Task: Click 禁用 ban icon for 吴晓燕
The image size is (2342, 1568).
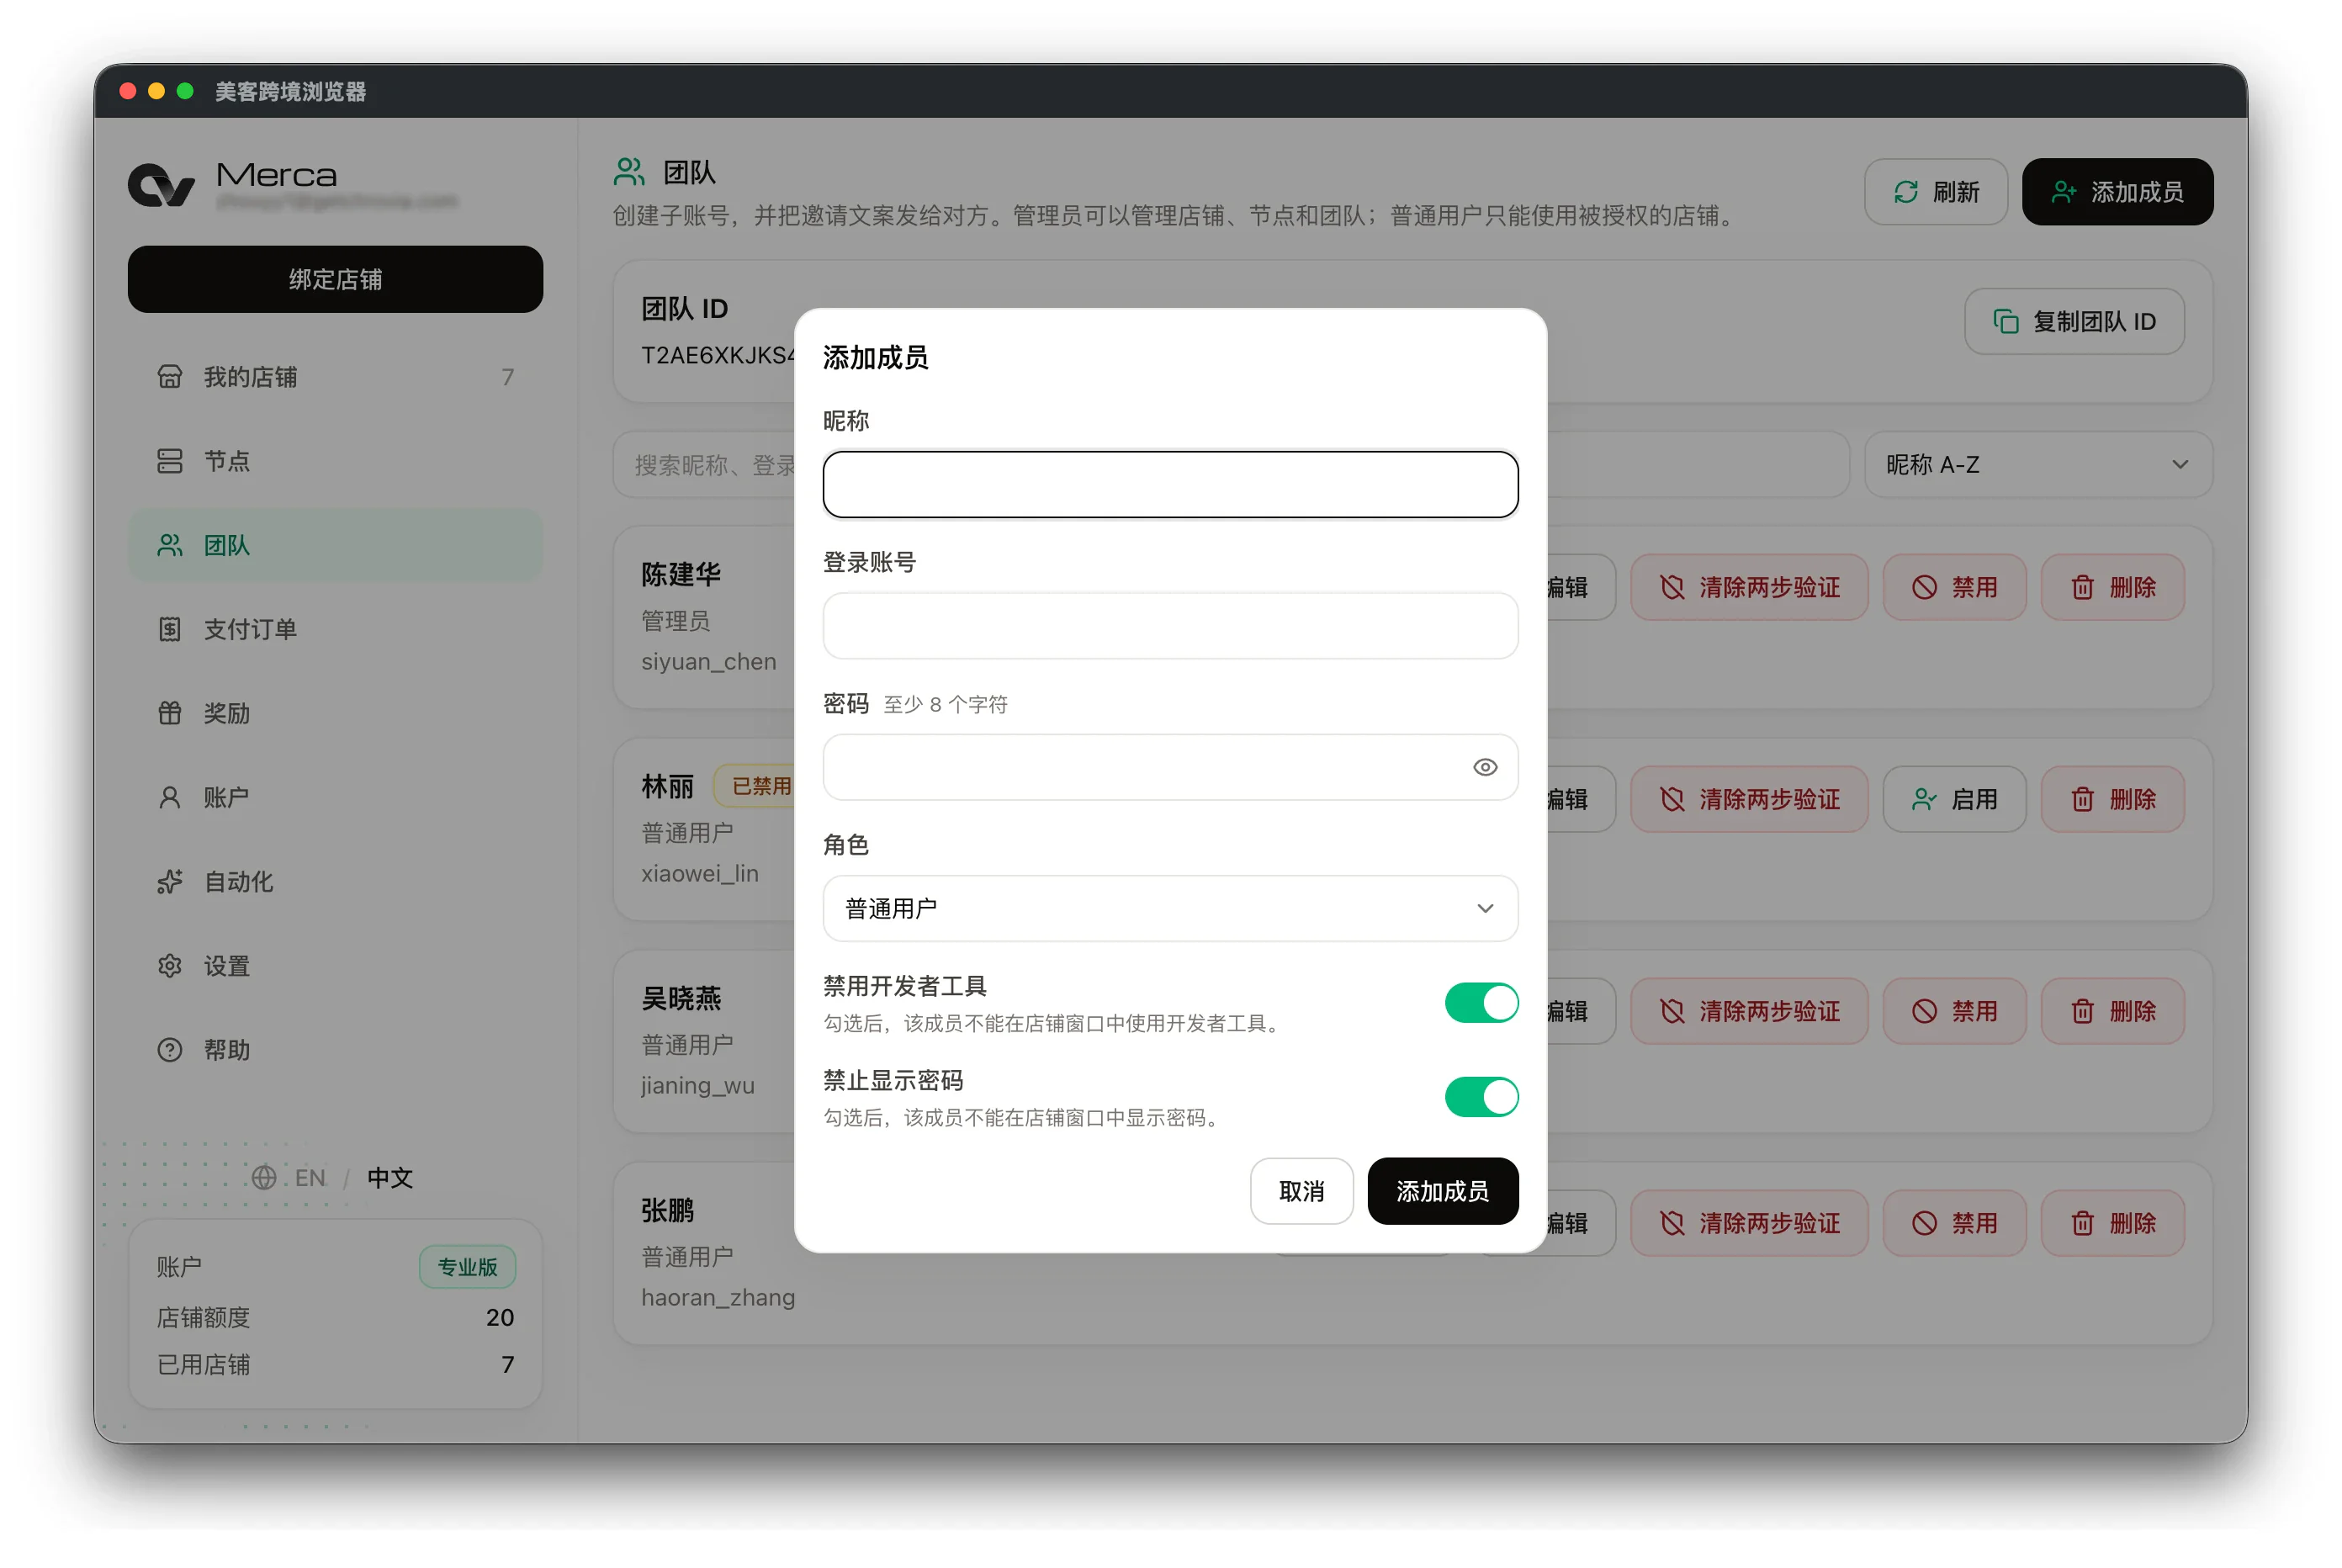Action: (1924, 1011)
